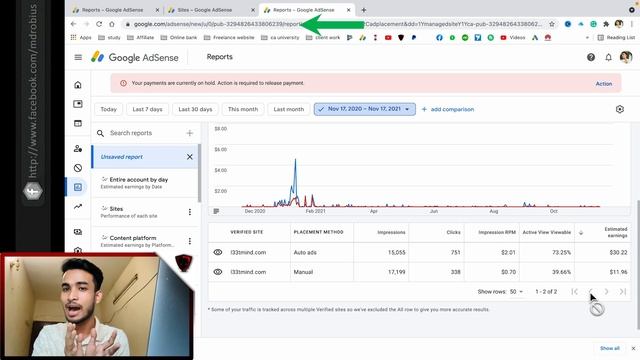Image resolution: width=640 pixels, height=360 pixels.
Task: Close the Unsaved report entry
Action: 189,157
